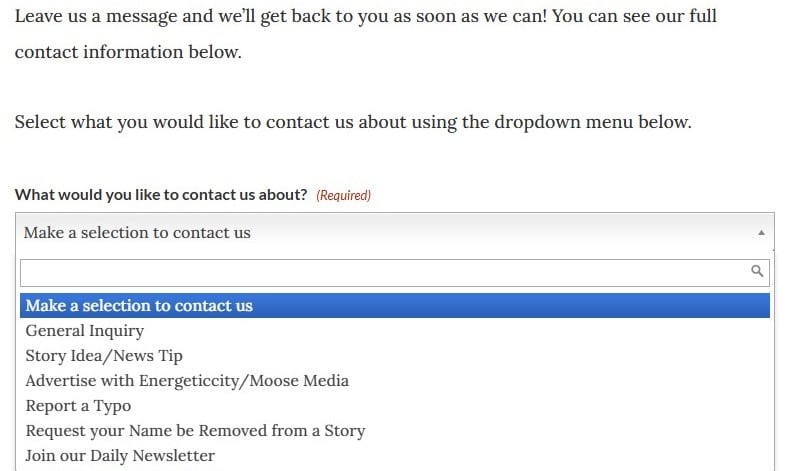The height and width of the screenshot is (471, 791).
Task: Choose the General Inquiry option
Action: click(x=85, y=331)
